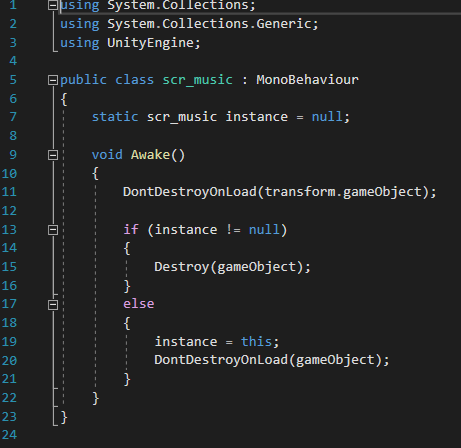Click the 'null' value on line 7

tap(327, 117)
